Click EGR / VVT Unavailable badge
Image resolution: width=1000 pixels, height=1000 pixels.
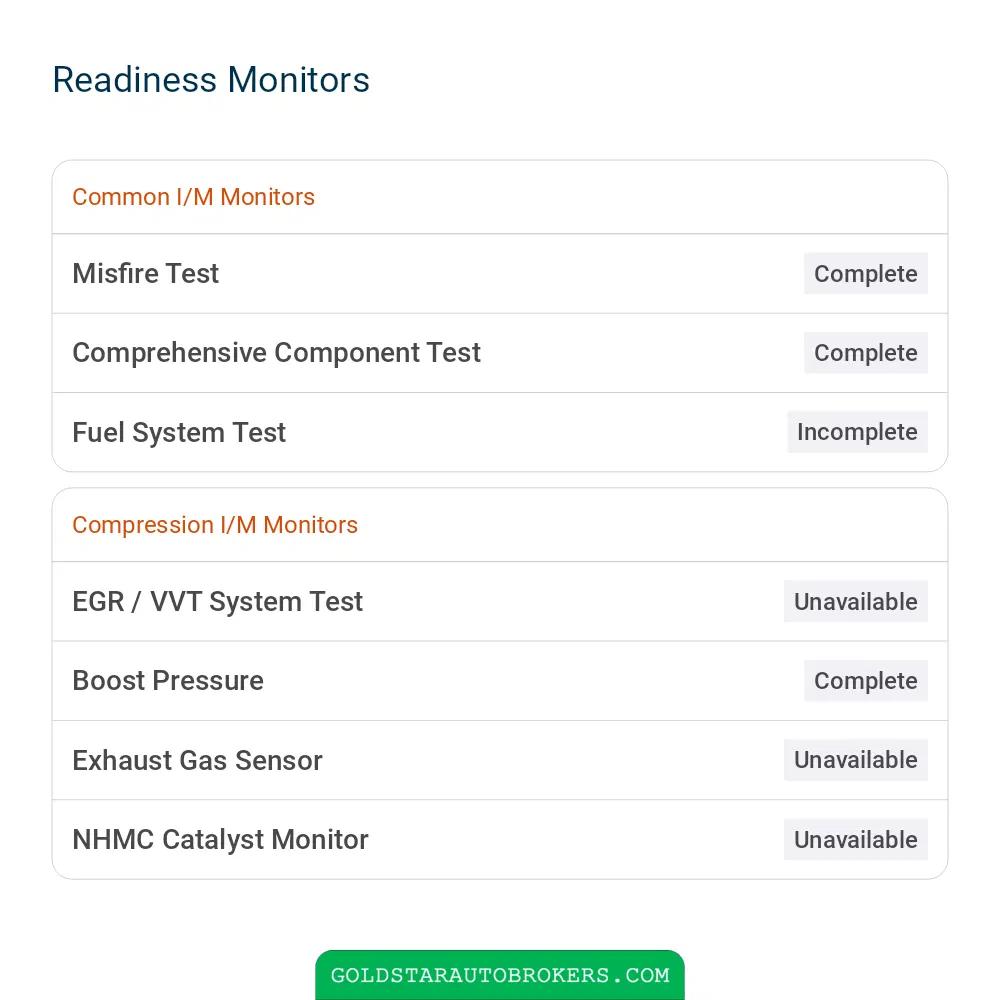pos(855,601)
